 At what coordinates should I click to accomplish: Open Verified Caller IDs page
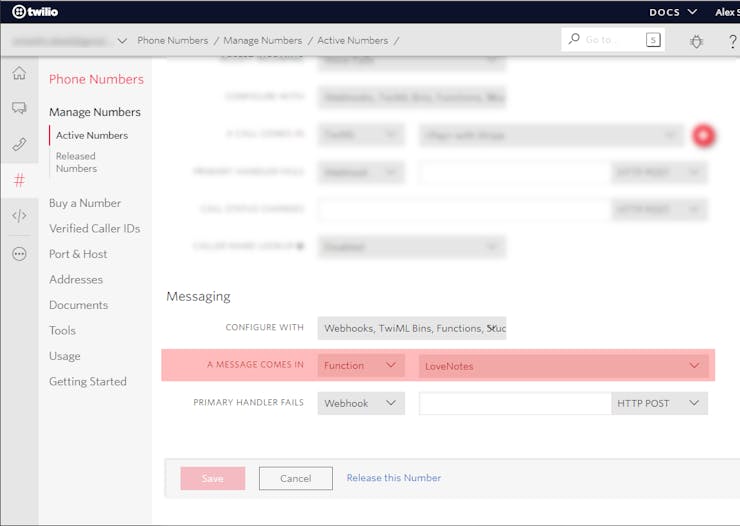(x=95, y=228)
